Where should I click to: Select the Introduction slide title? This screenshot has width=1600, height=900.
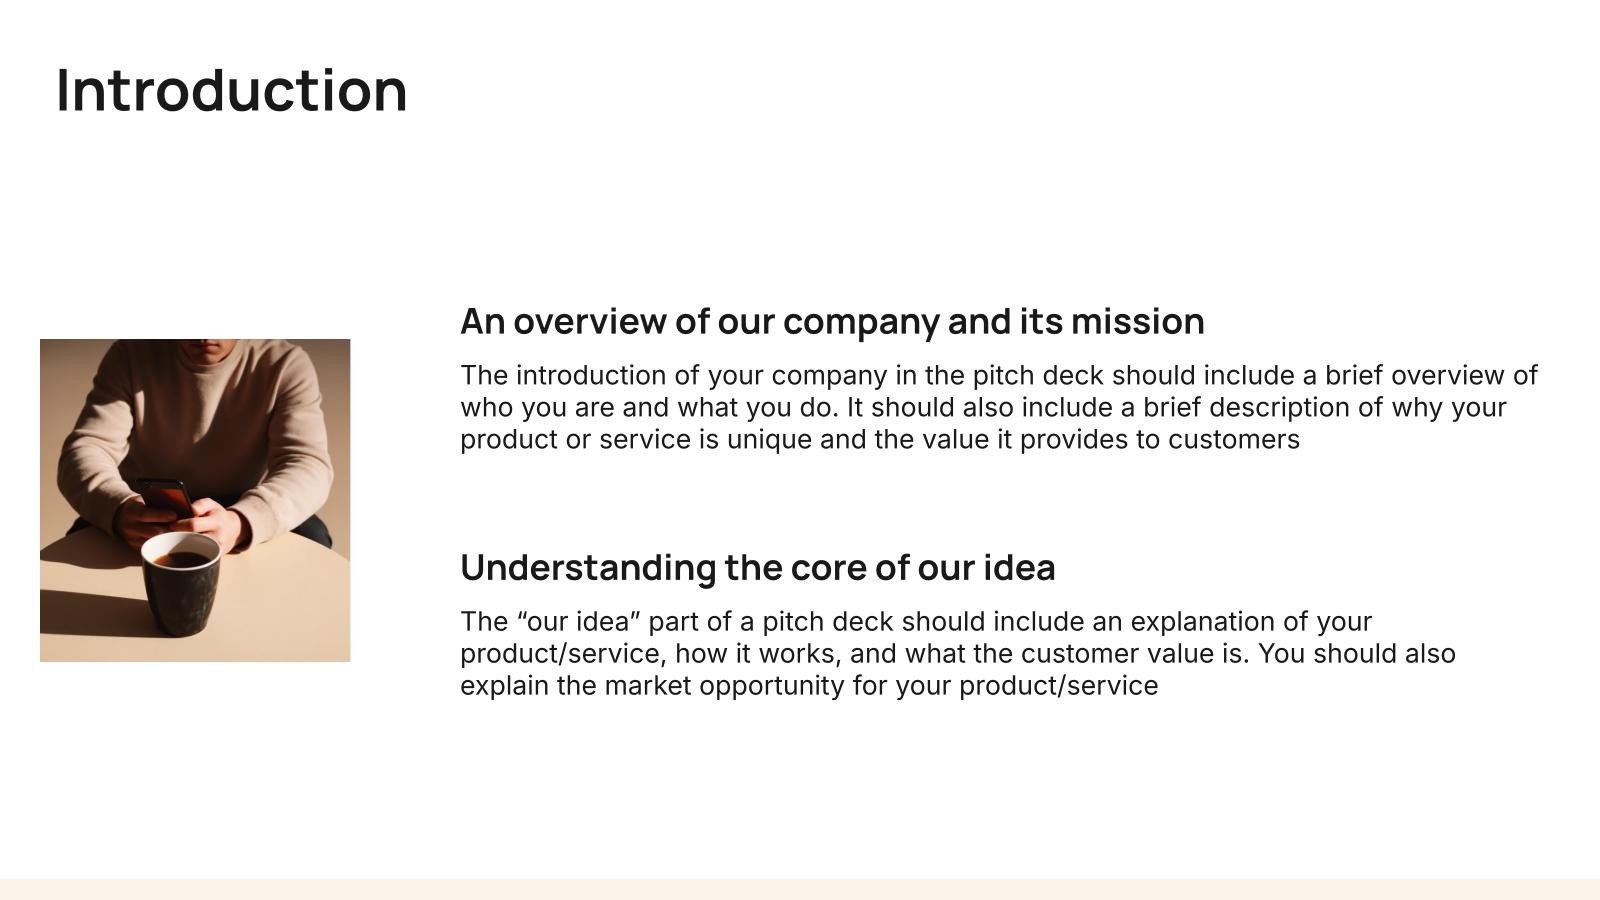coord(232,90)
